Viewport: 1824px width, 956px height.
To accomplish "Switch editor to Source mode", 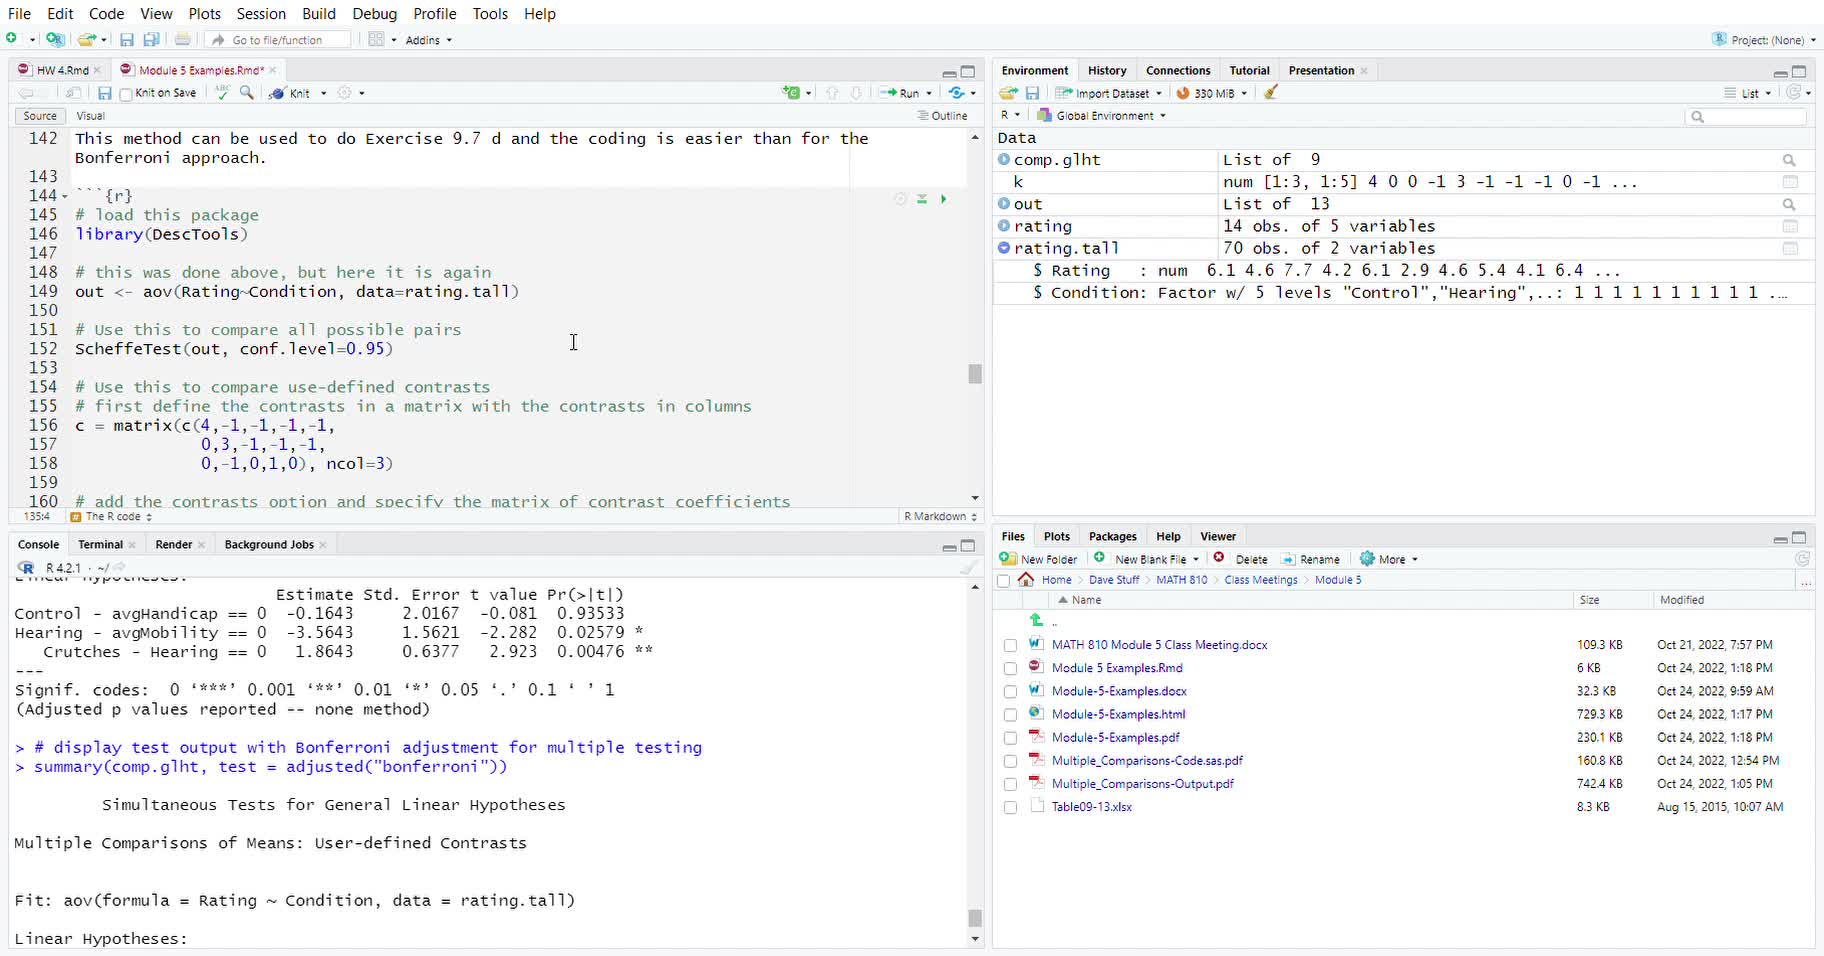I will click(40, 116).
